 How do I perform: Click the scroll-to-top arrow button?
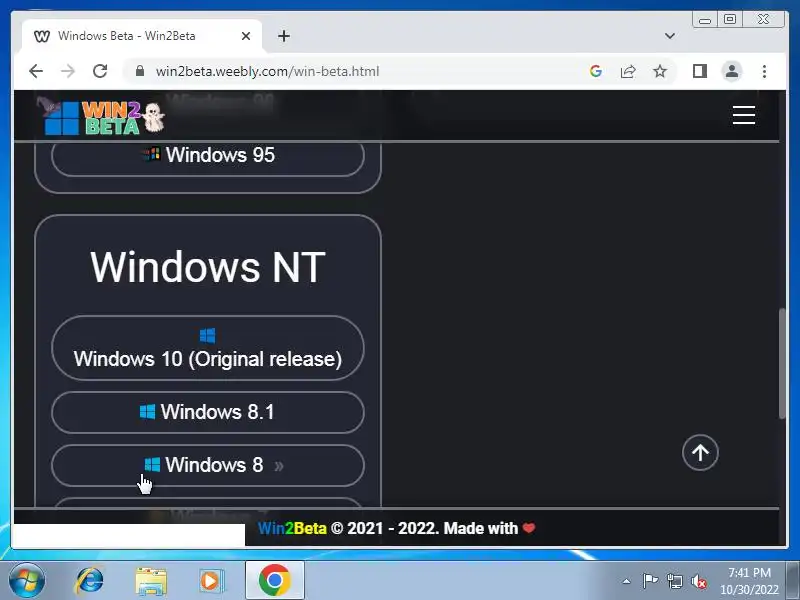point(700,452)
